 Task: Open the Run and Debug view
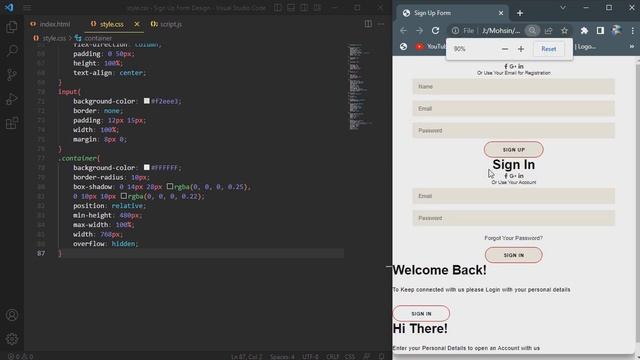[12, 99]
